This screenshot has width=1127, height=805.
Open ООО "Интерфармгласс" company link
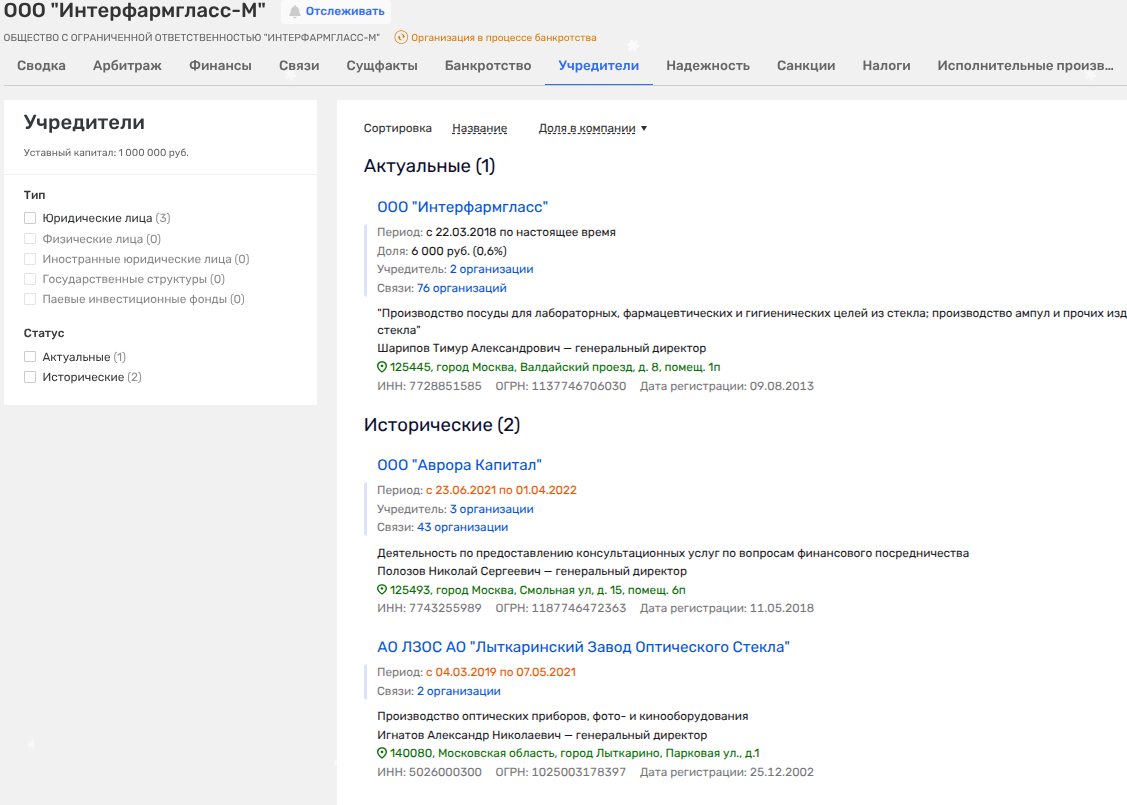(462, 207)
